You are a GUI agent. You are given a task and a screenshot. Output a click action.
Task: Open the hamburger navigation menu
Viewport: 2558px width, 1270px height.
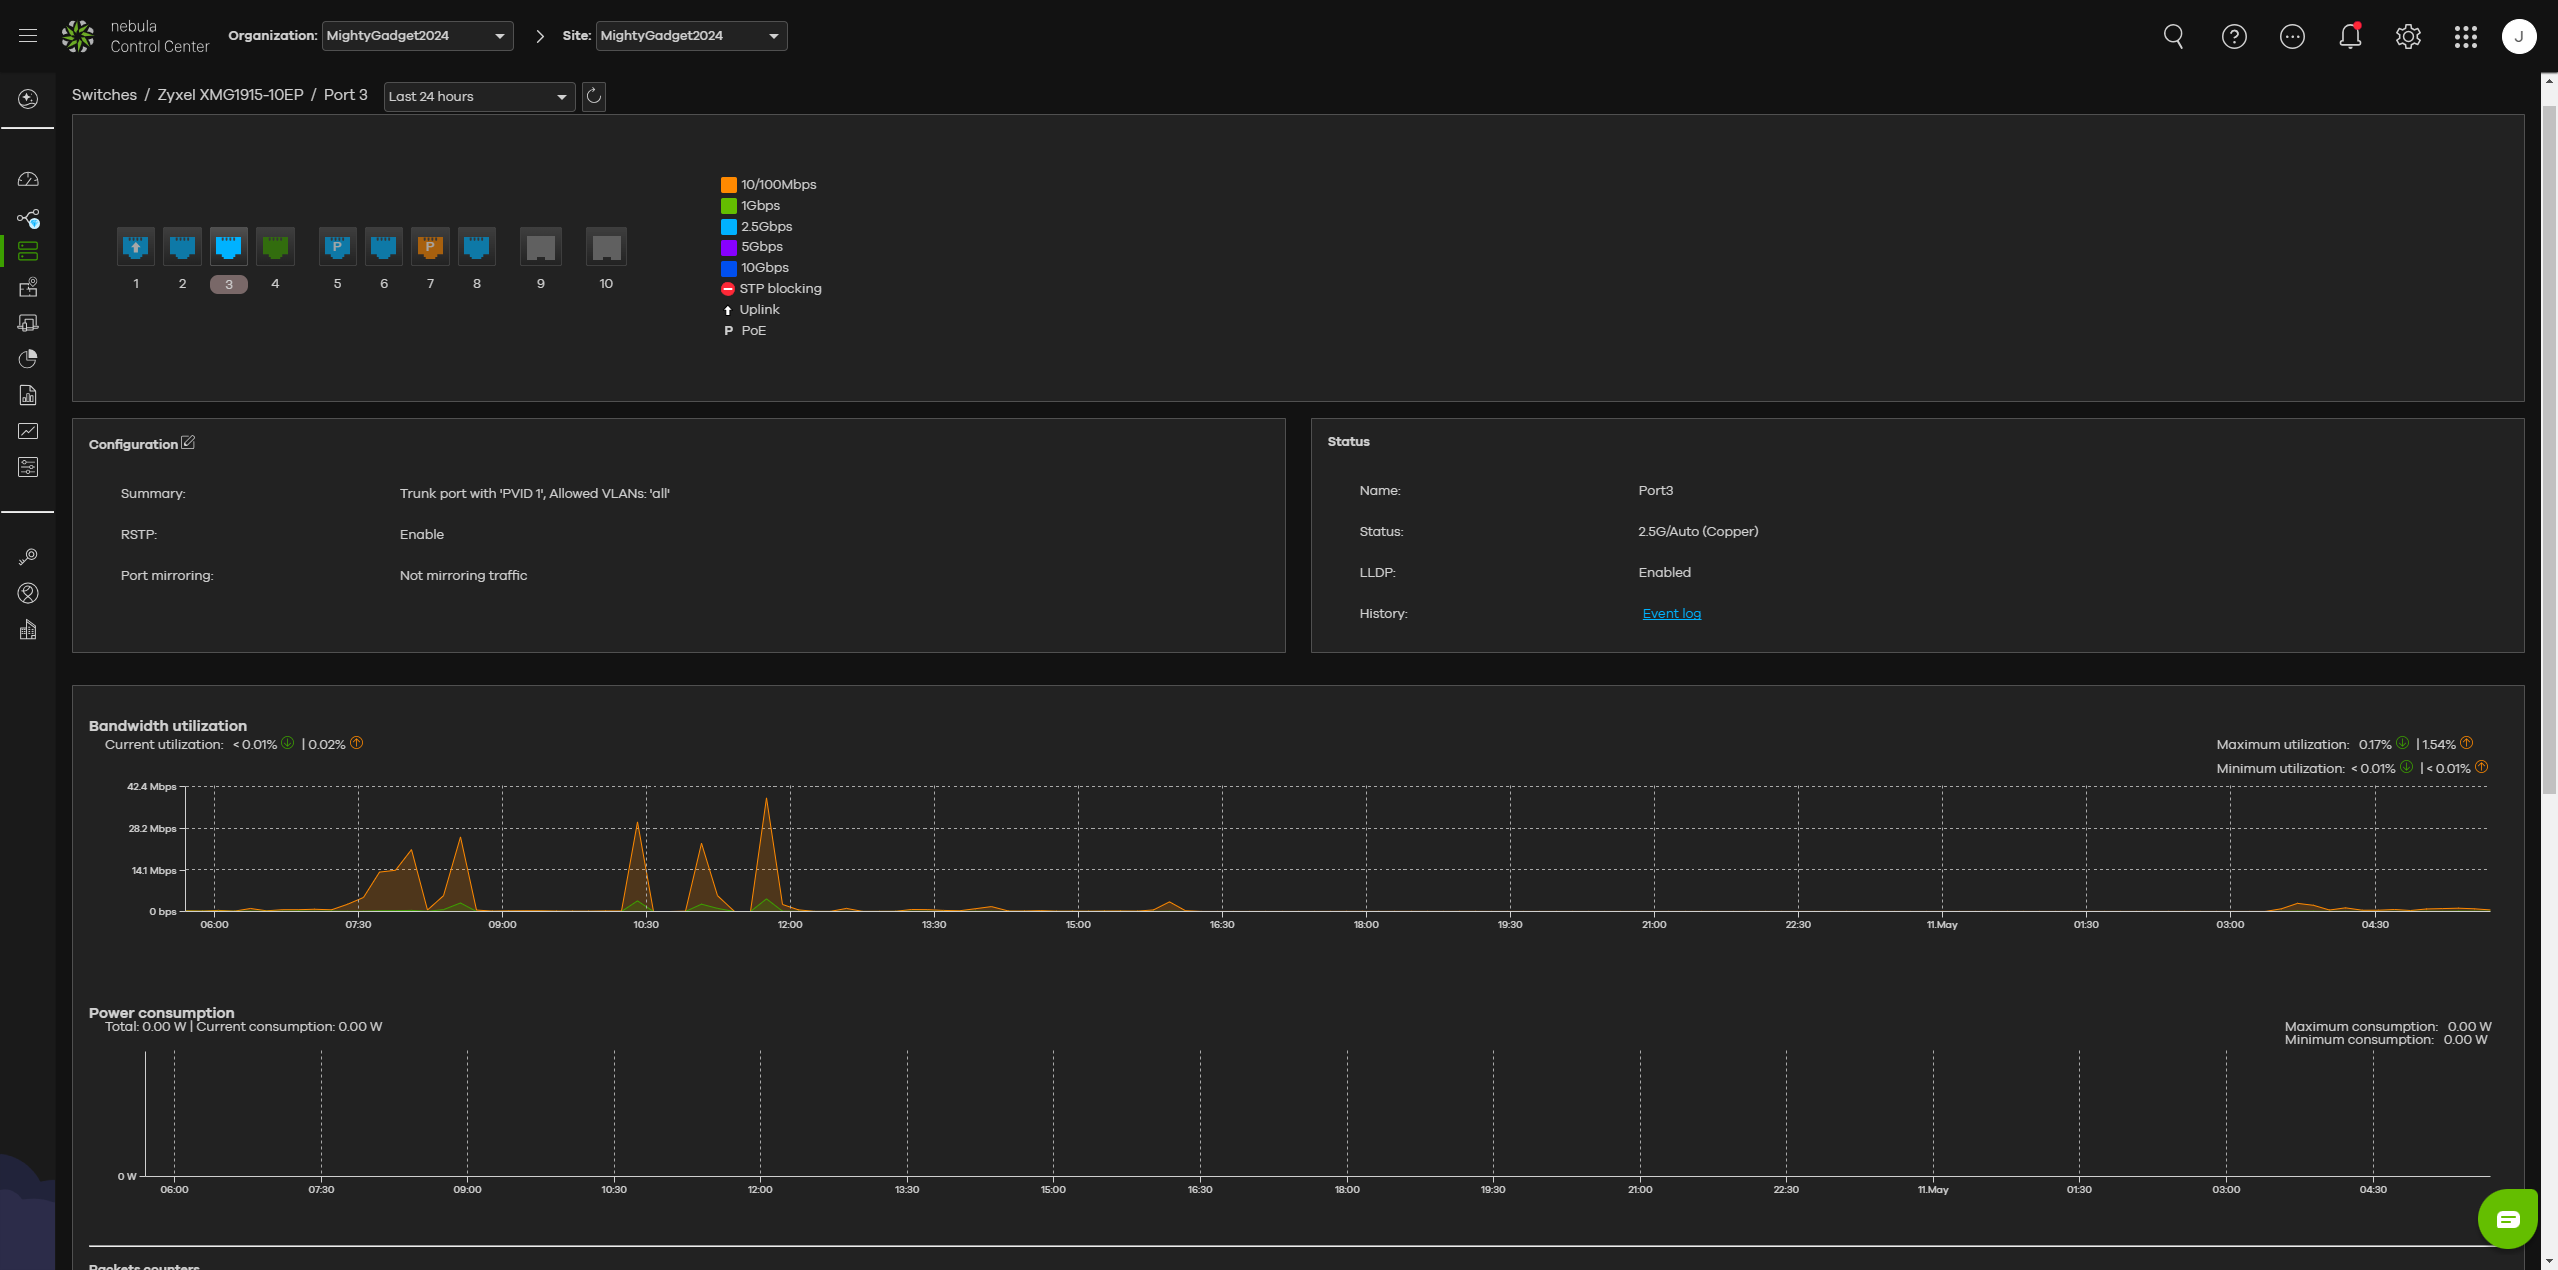click(28, 36)
